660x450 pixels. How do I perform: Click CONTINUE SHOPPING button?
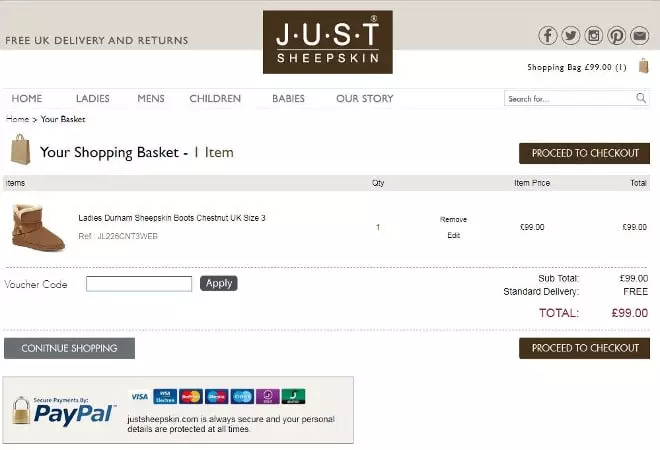pyautogui.click(x=69, y=348)
